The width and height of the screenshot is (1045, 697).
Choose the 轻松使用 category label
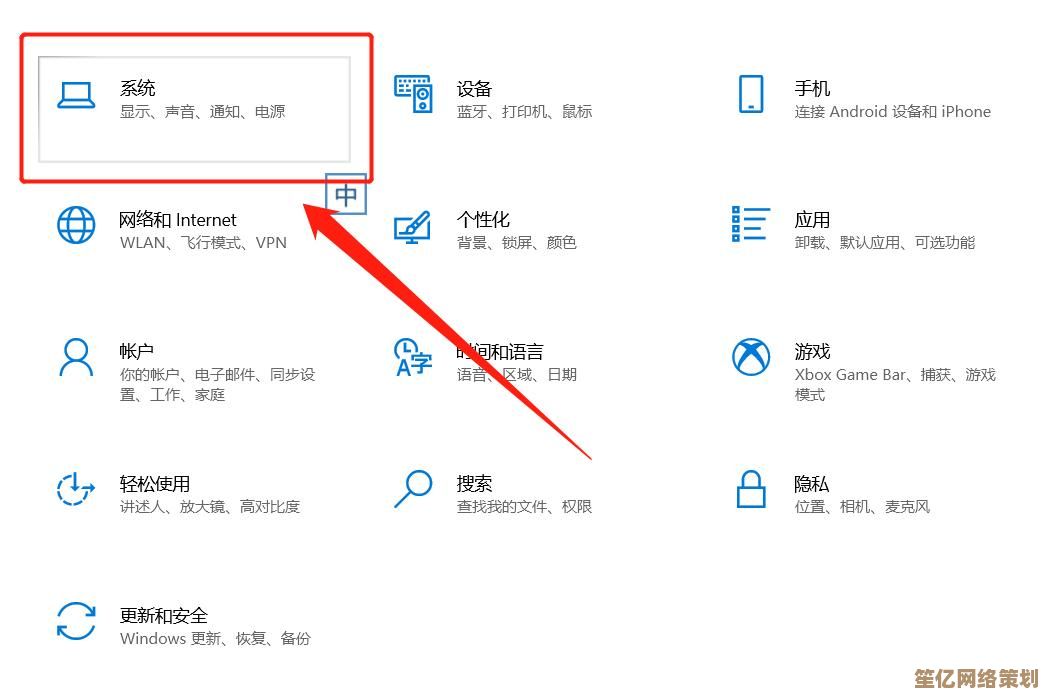point(155,484)
